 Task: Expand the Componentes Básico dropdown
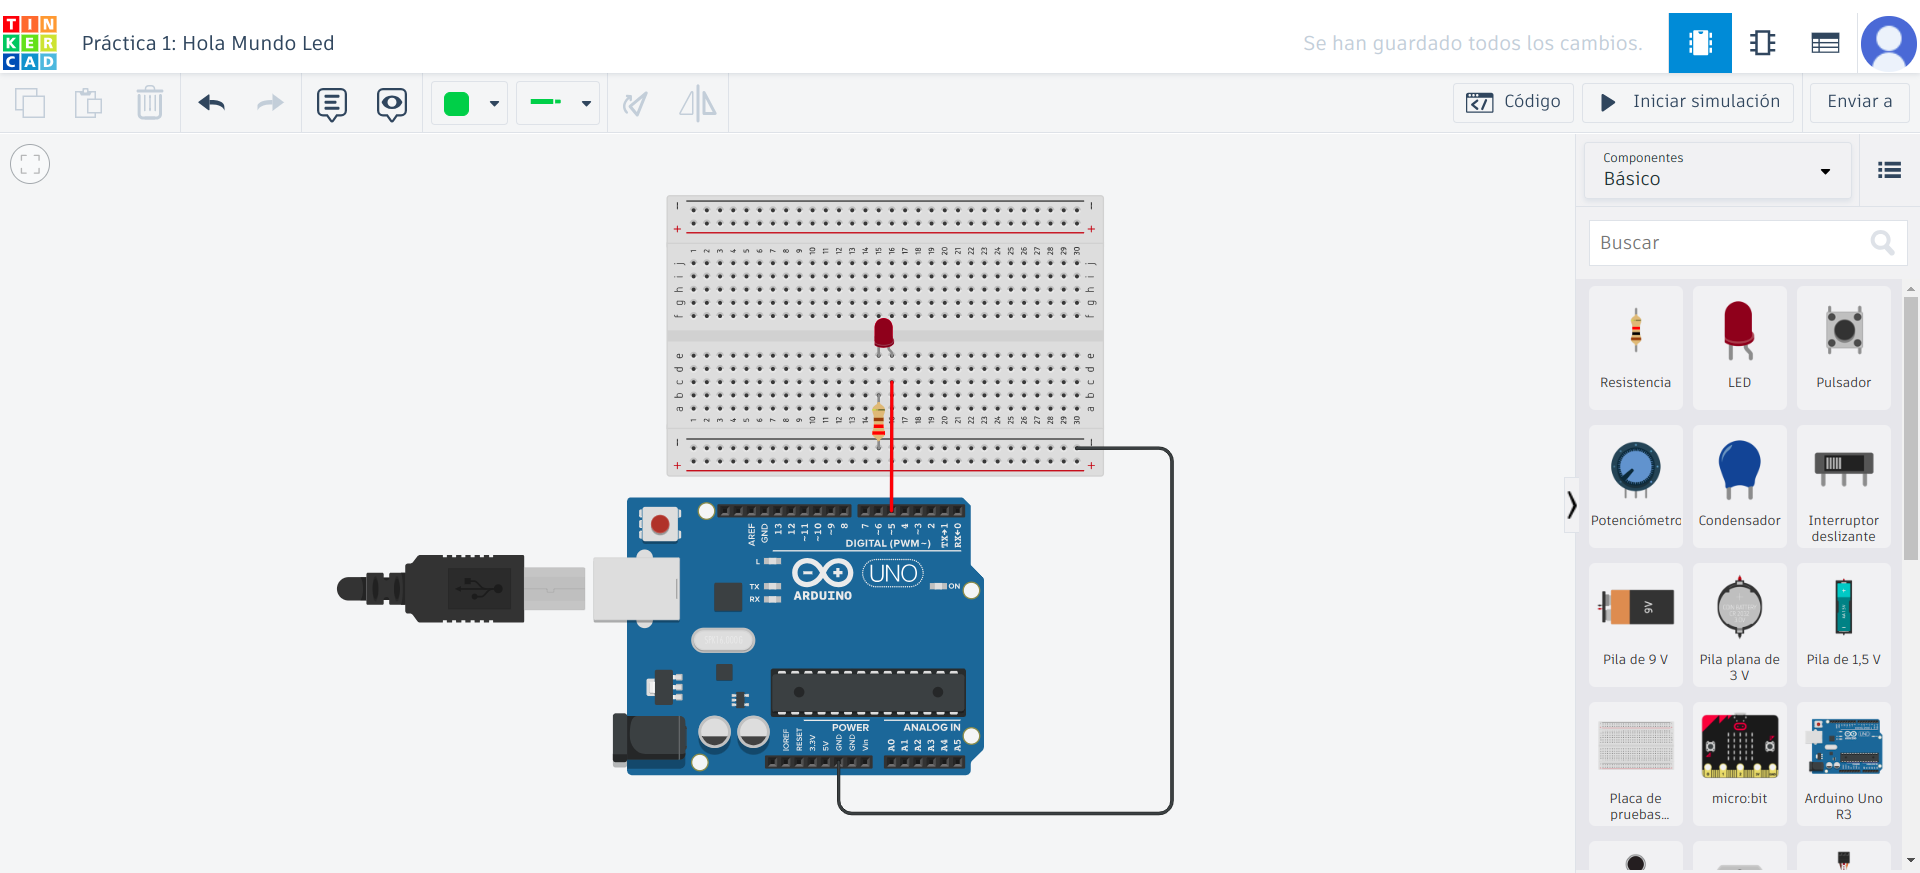pos(1717,170)
